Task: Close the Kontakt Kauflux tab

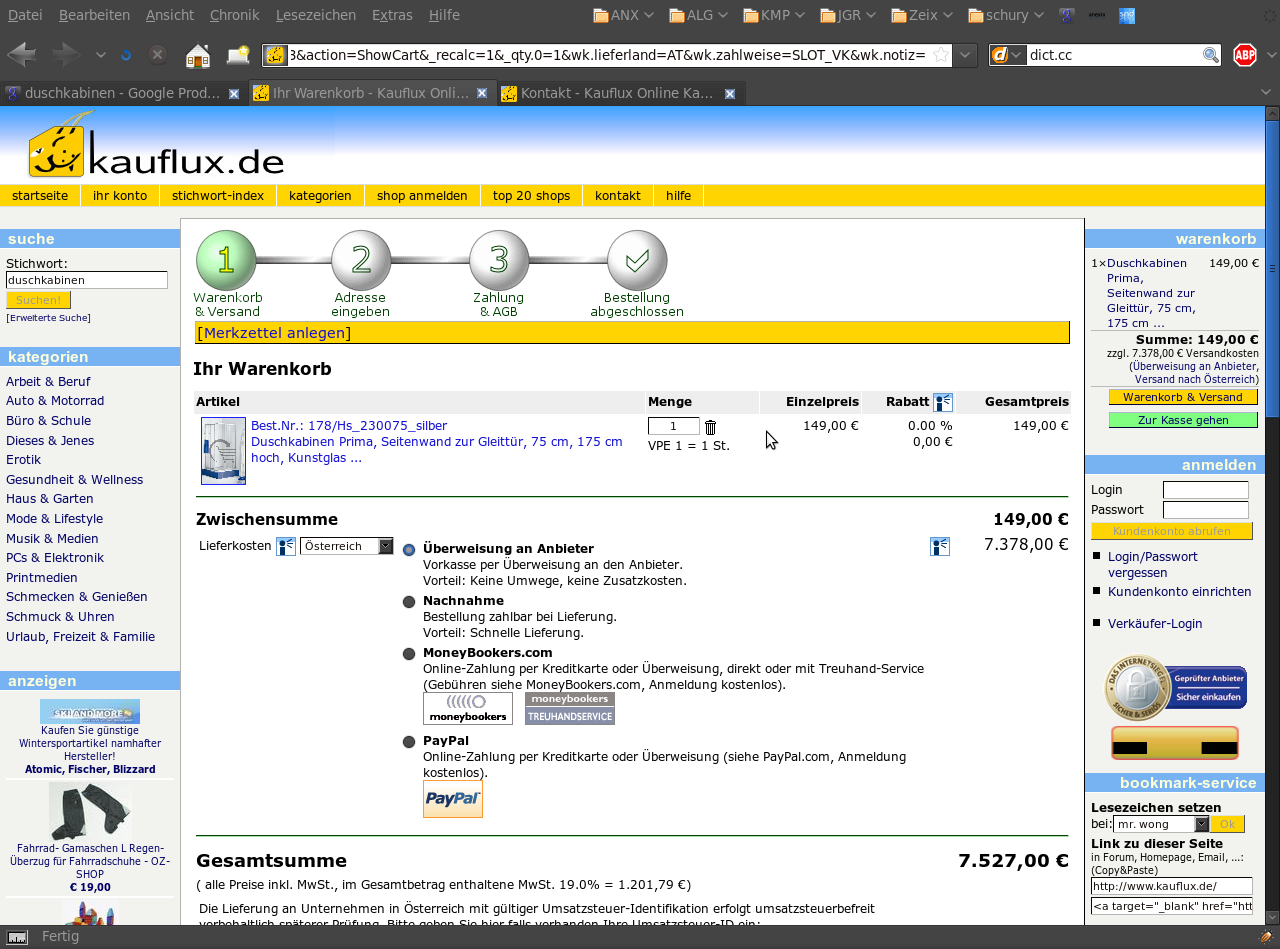Action: 730,94
